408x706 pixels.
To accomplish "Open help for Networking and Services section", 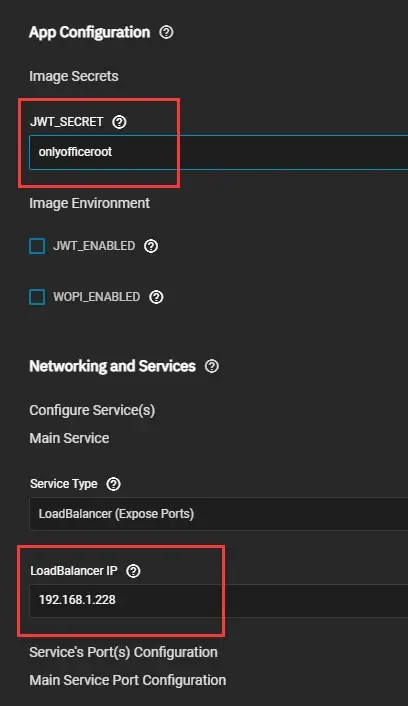I will [212, 366].
